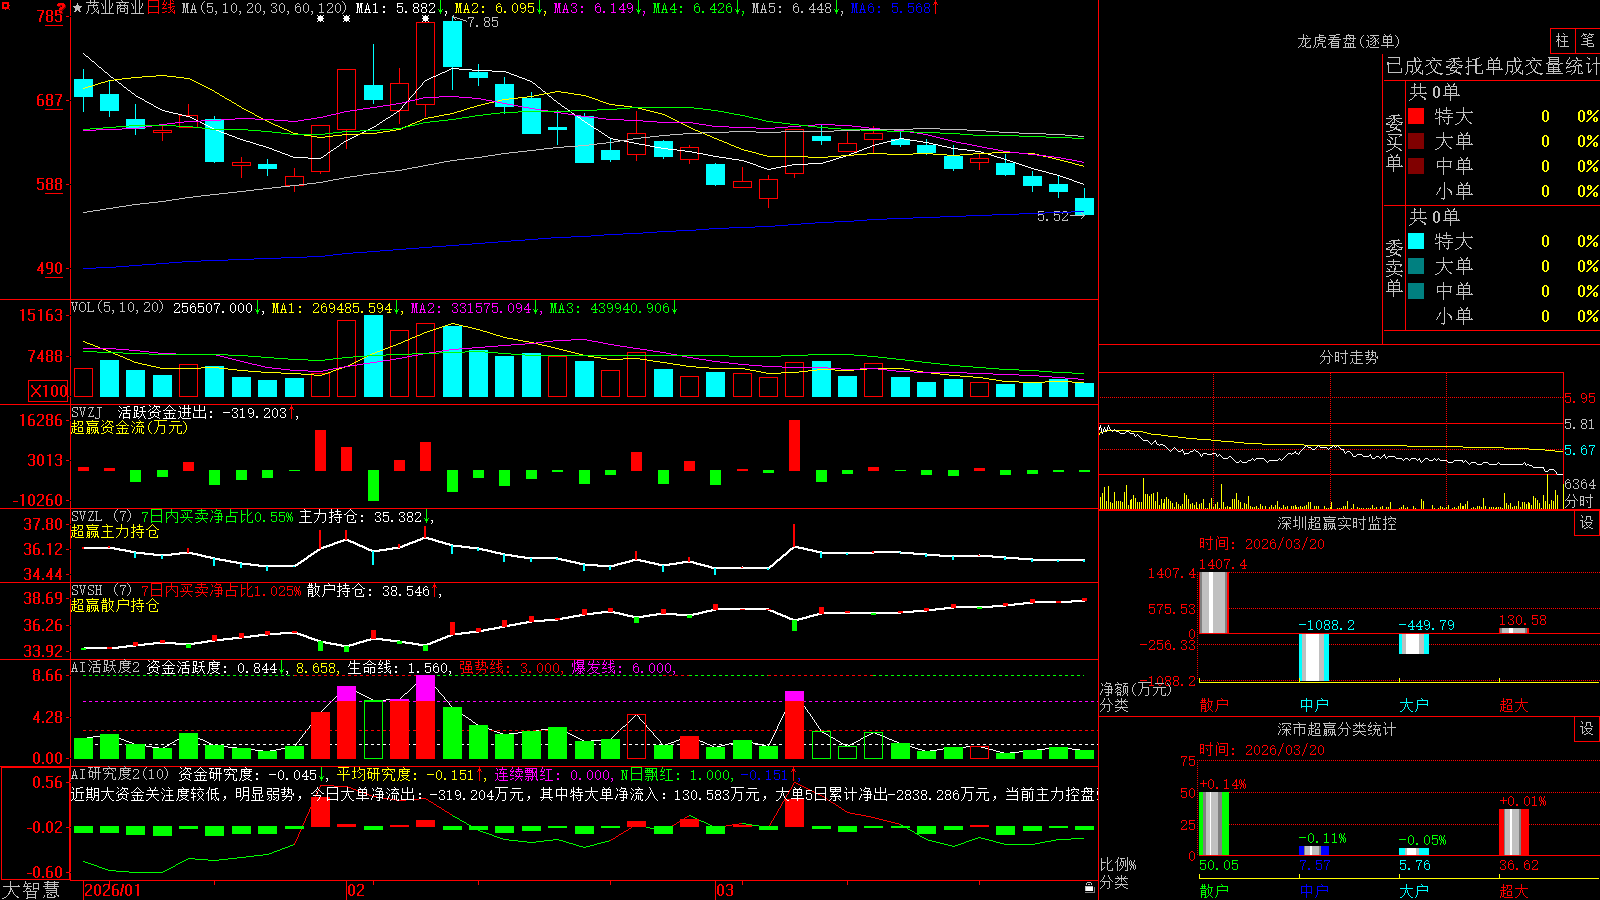Click the 散户 bar valued 1407.4

coord(1214,603)
